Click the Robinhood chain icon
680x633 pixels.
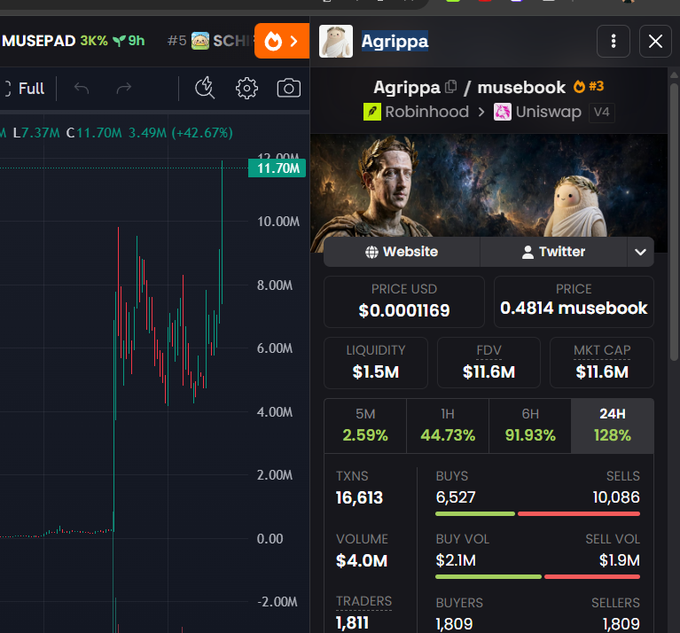[372, 112]
